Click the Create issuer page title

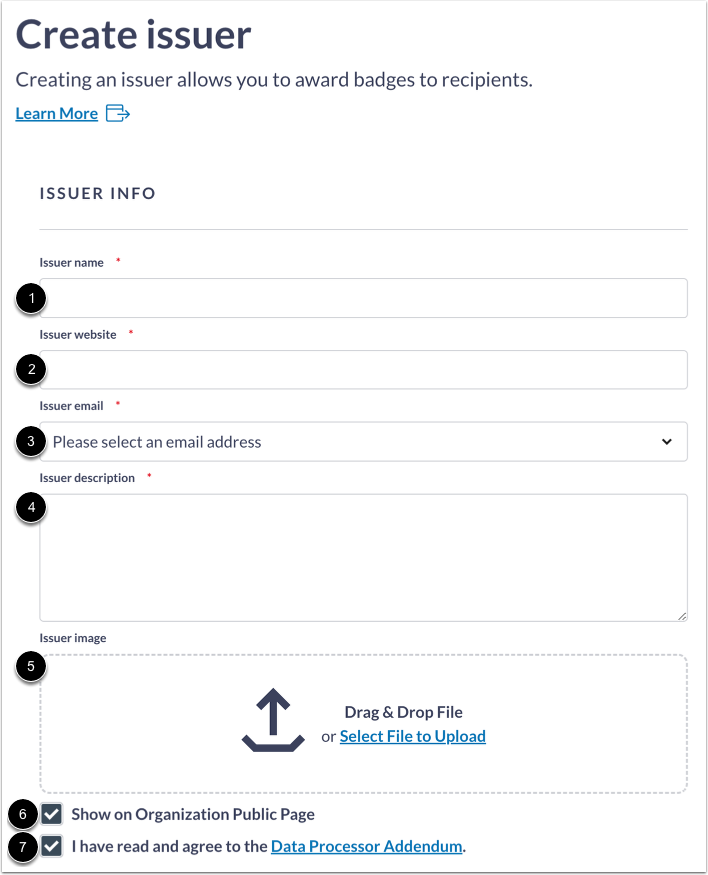tap(133, 35)
